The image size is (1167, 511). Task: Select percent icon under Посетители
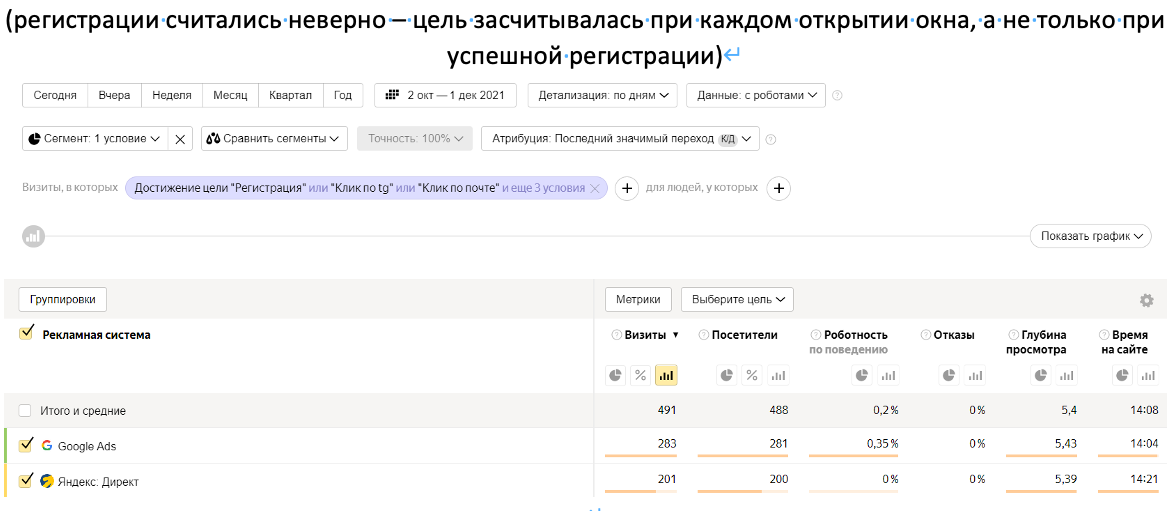click(752, 376)
